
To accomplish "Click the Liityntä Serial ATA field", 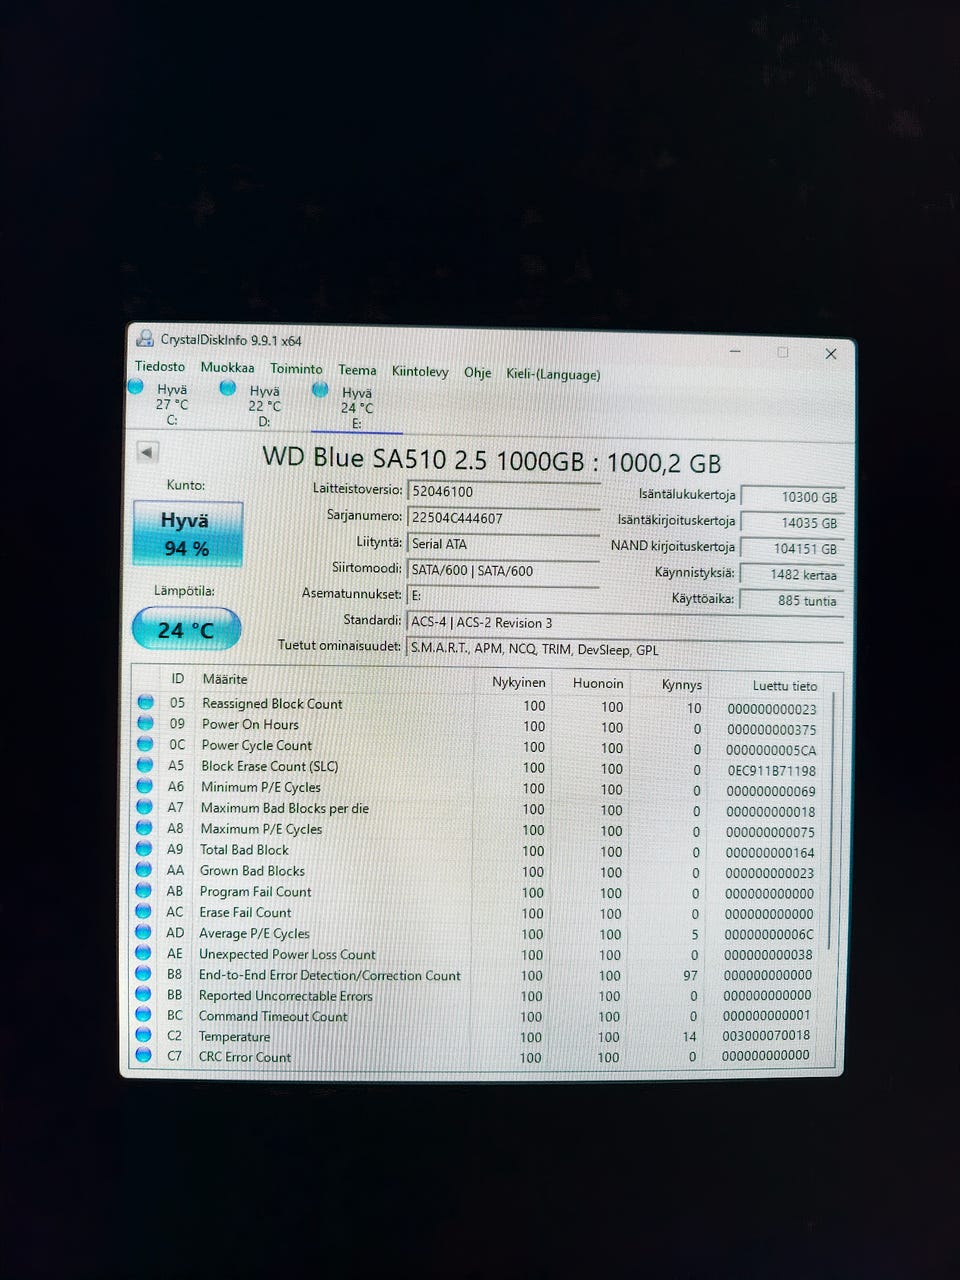I will [x=504, y=544].
